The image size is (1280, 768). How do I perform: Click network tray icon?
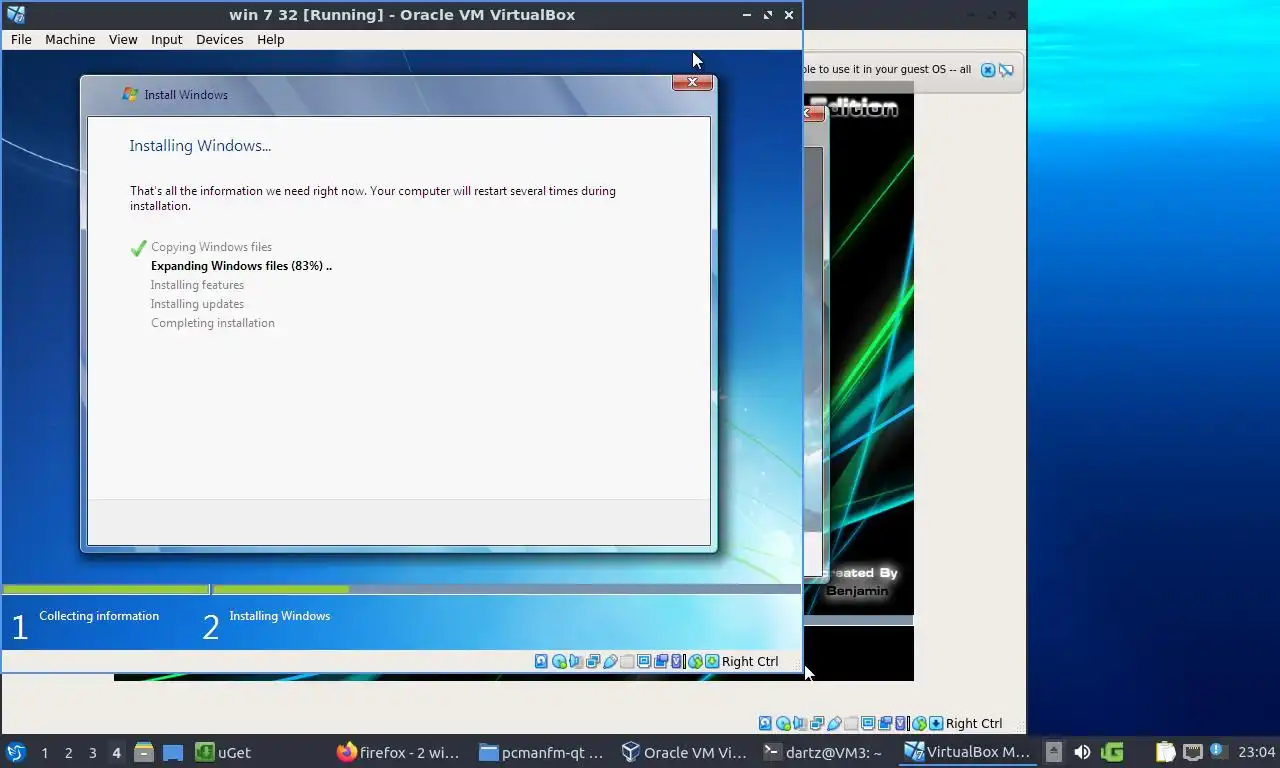pyautogui.click(x=1192, y=752)
